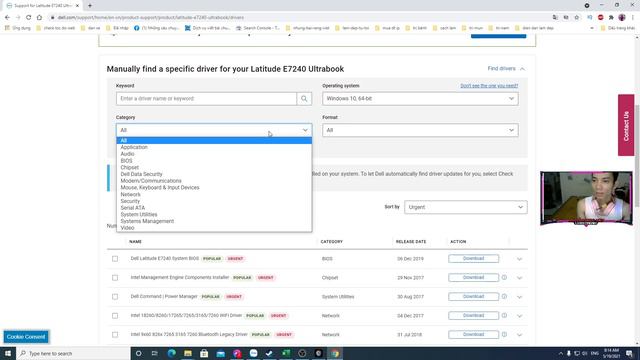
Task: Click the Windows taskbar search box
Action: click(x=73, y=353)
